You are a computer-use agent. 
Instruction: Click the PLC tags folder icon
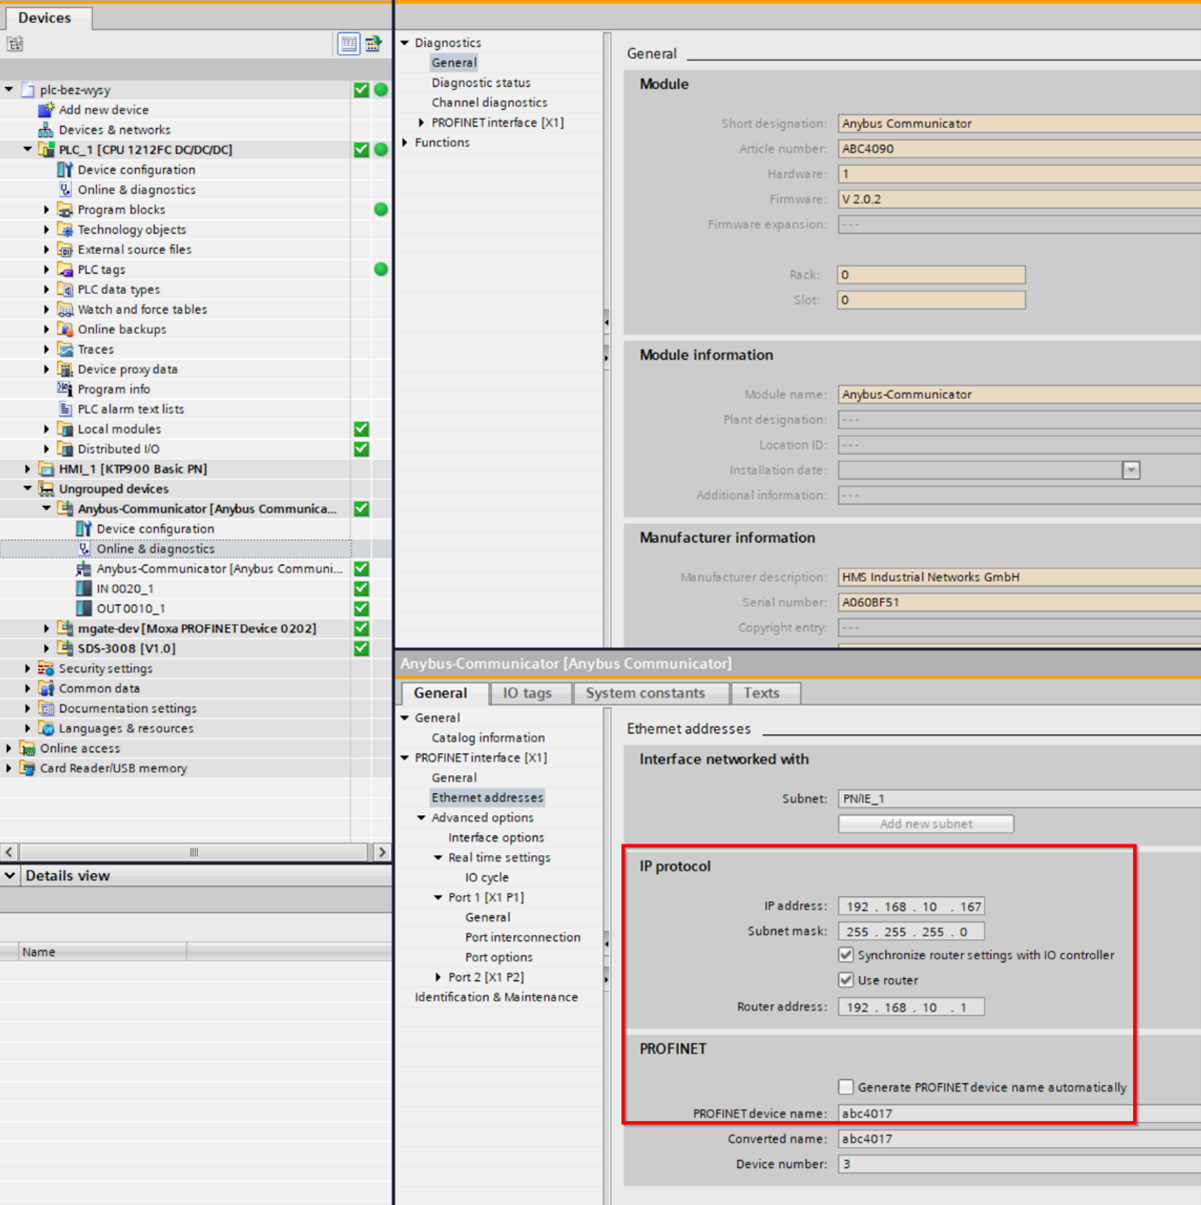[x=65, y=270]
